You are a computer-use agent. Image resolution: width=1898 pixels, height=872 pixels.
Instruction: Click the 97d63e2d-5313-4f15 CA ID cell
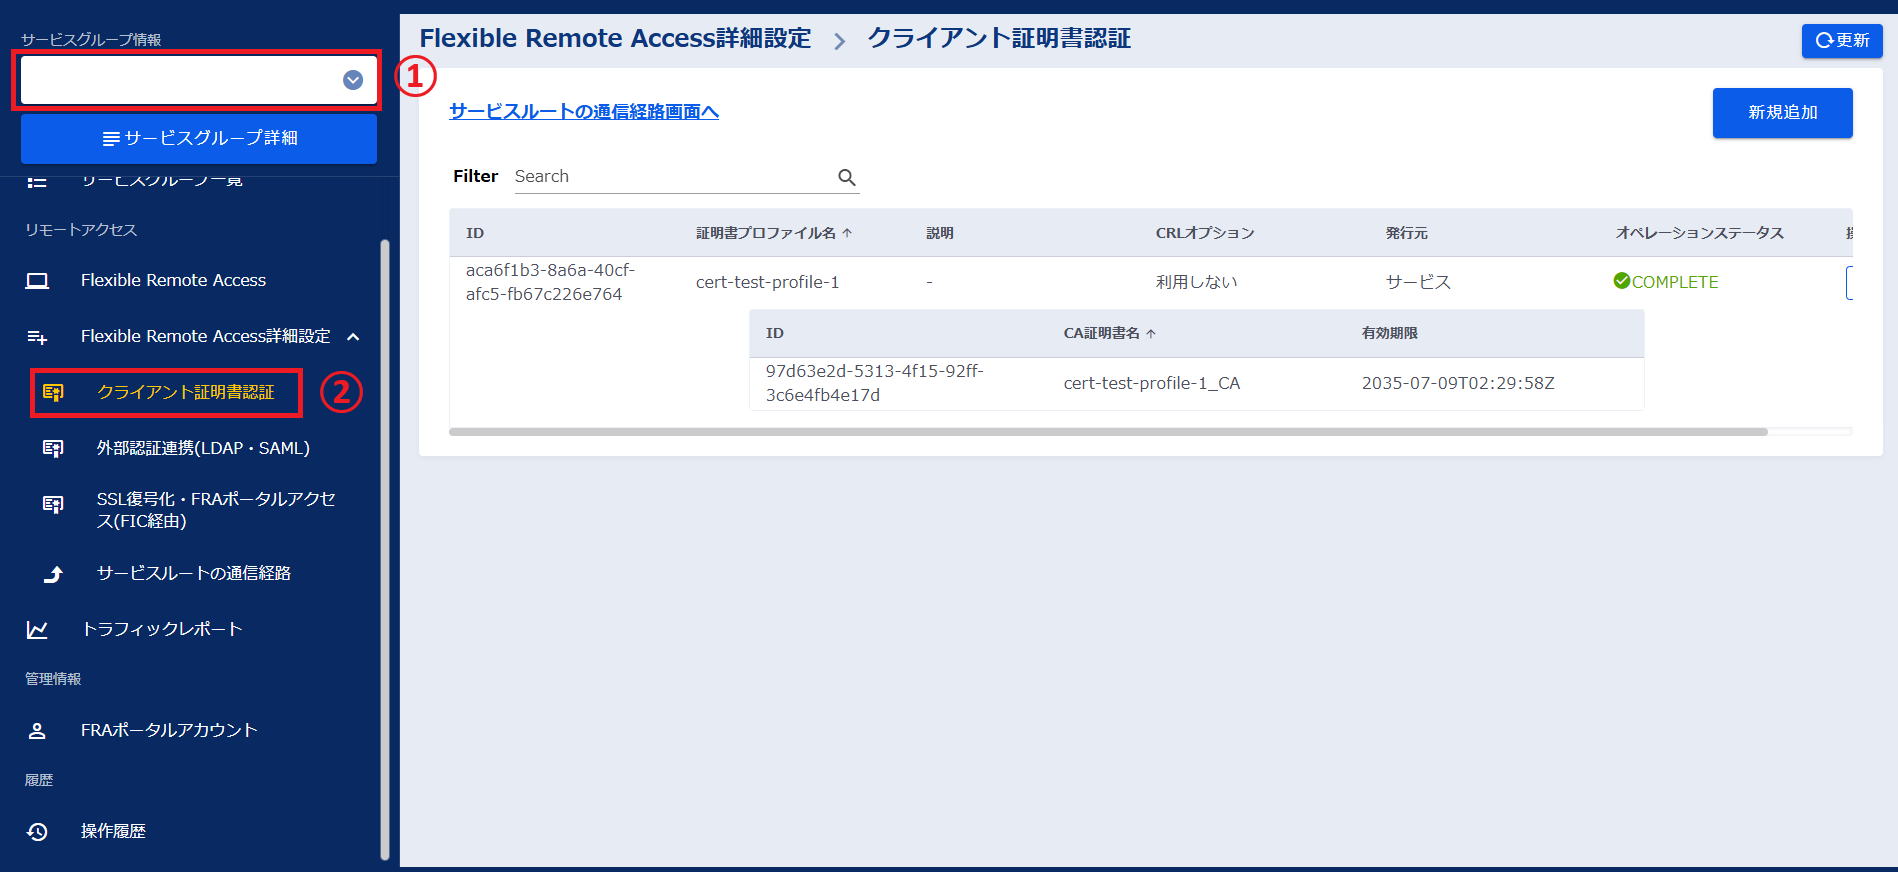tap(875, 384)
